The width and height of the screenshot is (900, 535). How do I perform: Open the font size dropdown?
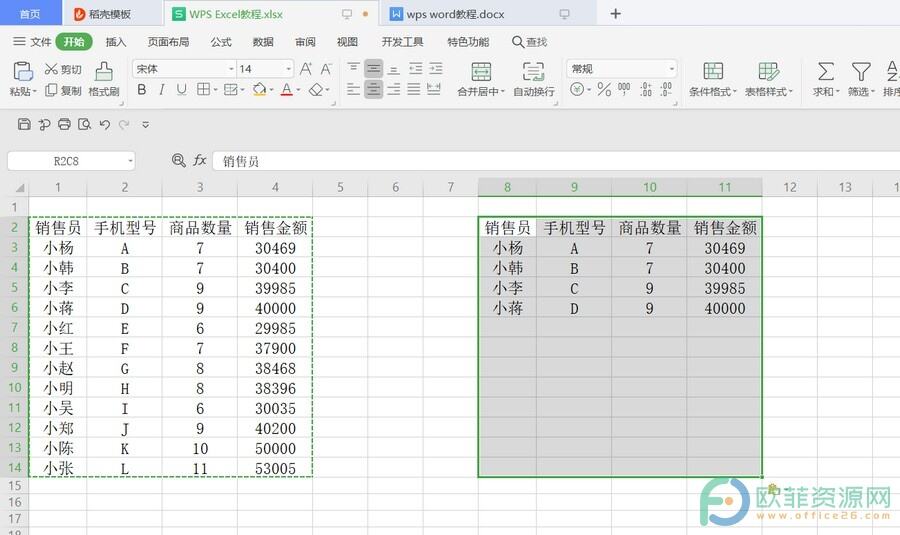pyautogui.click(x=288, y=69)
